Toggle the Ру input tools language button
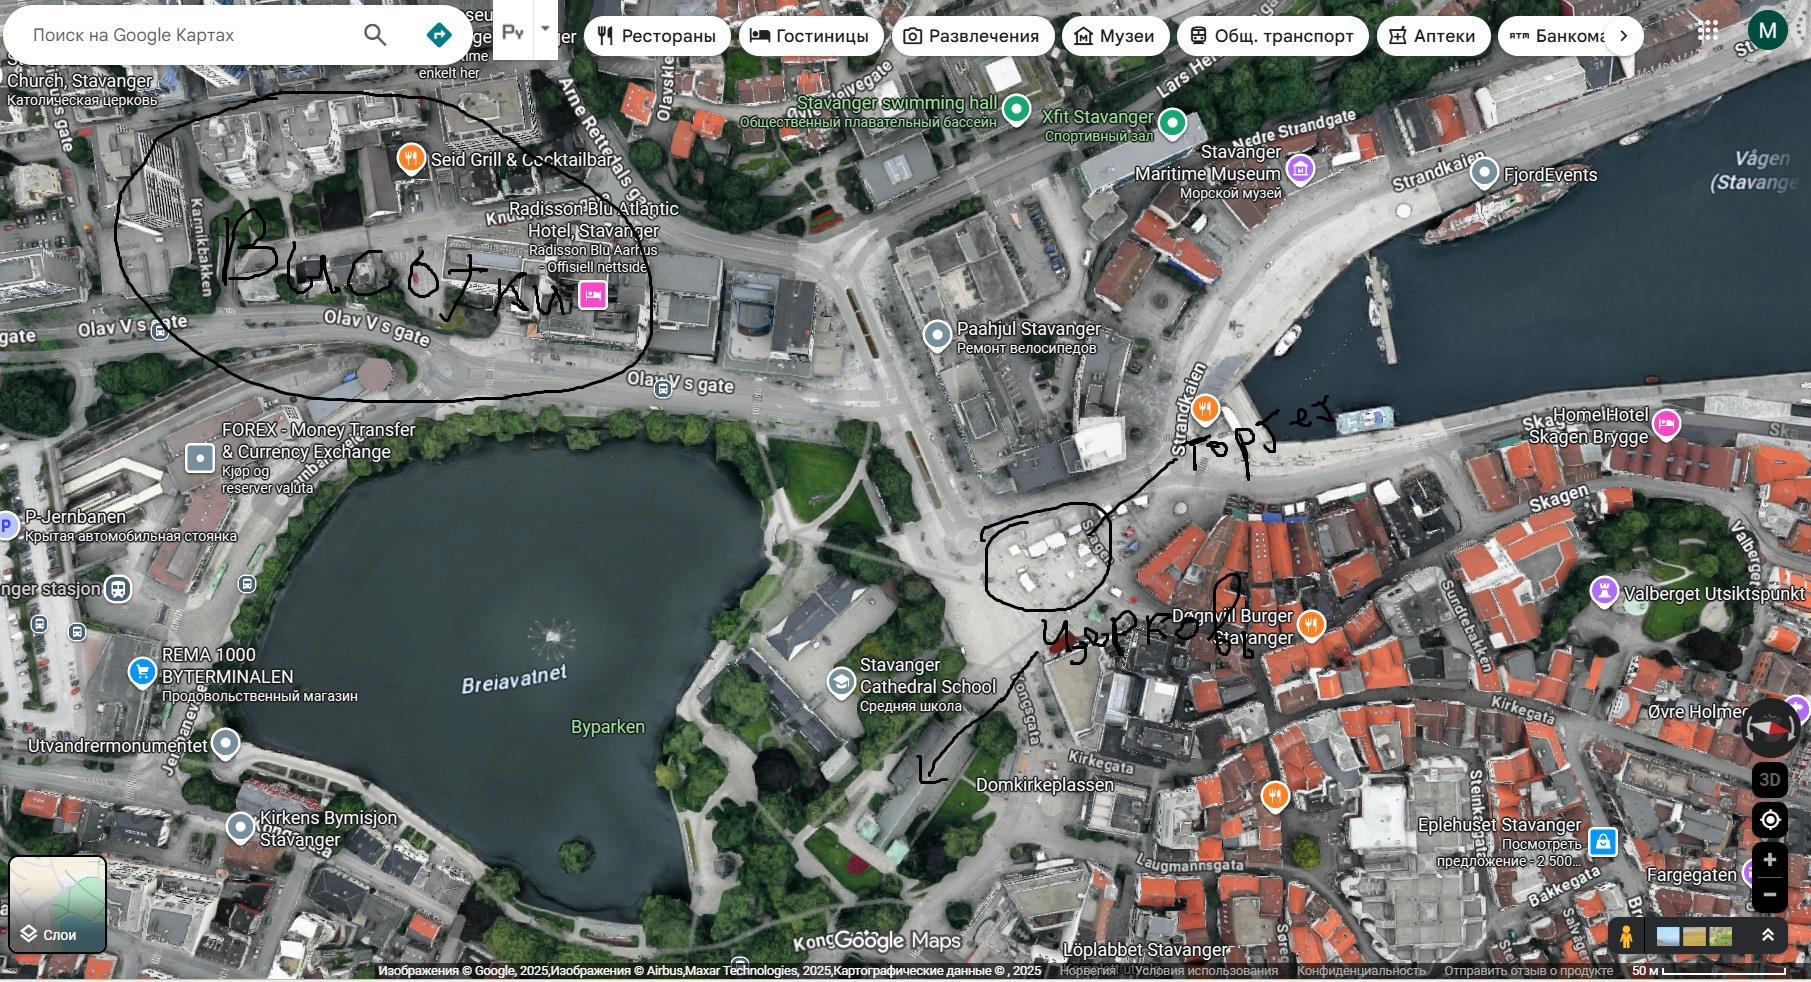The width and height of the screenshot is (1811, 982). tap(513, 32)
